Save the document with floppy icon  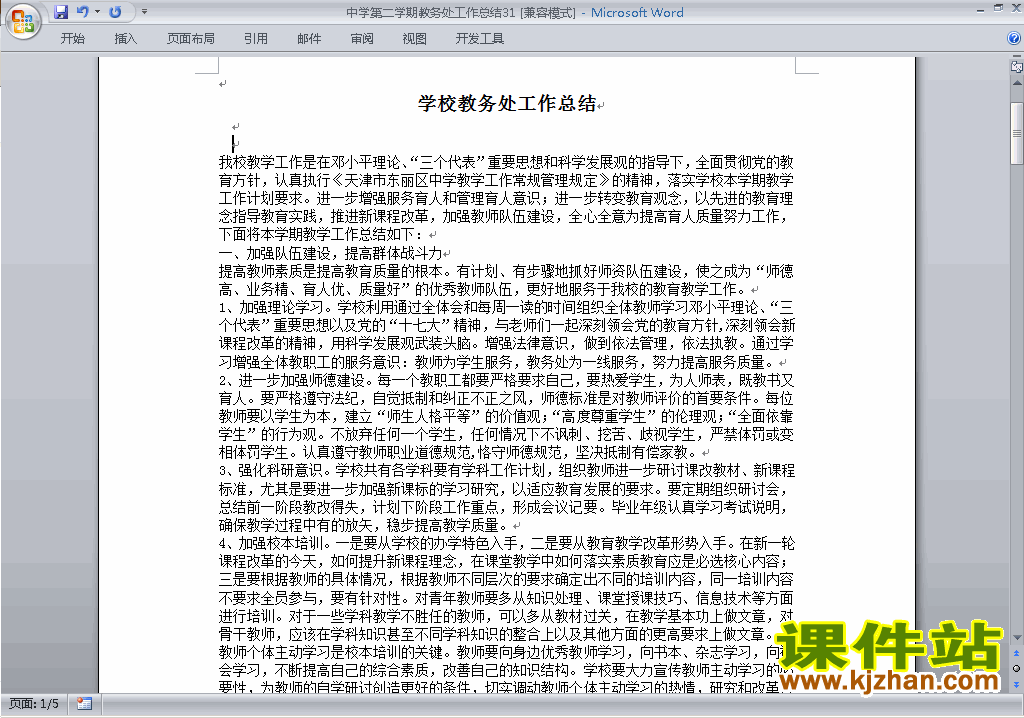point(61,12)
